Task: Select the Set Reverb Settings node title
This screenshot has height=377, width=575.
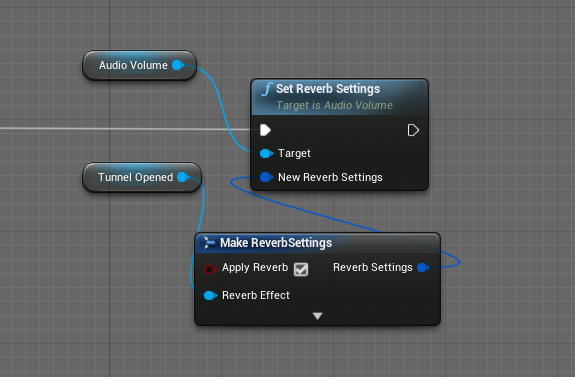Action: pyautogui.click(x=328, y=89)
